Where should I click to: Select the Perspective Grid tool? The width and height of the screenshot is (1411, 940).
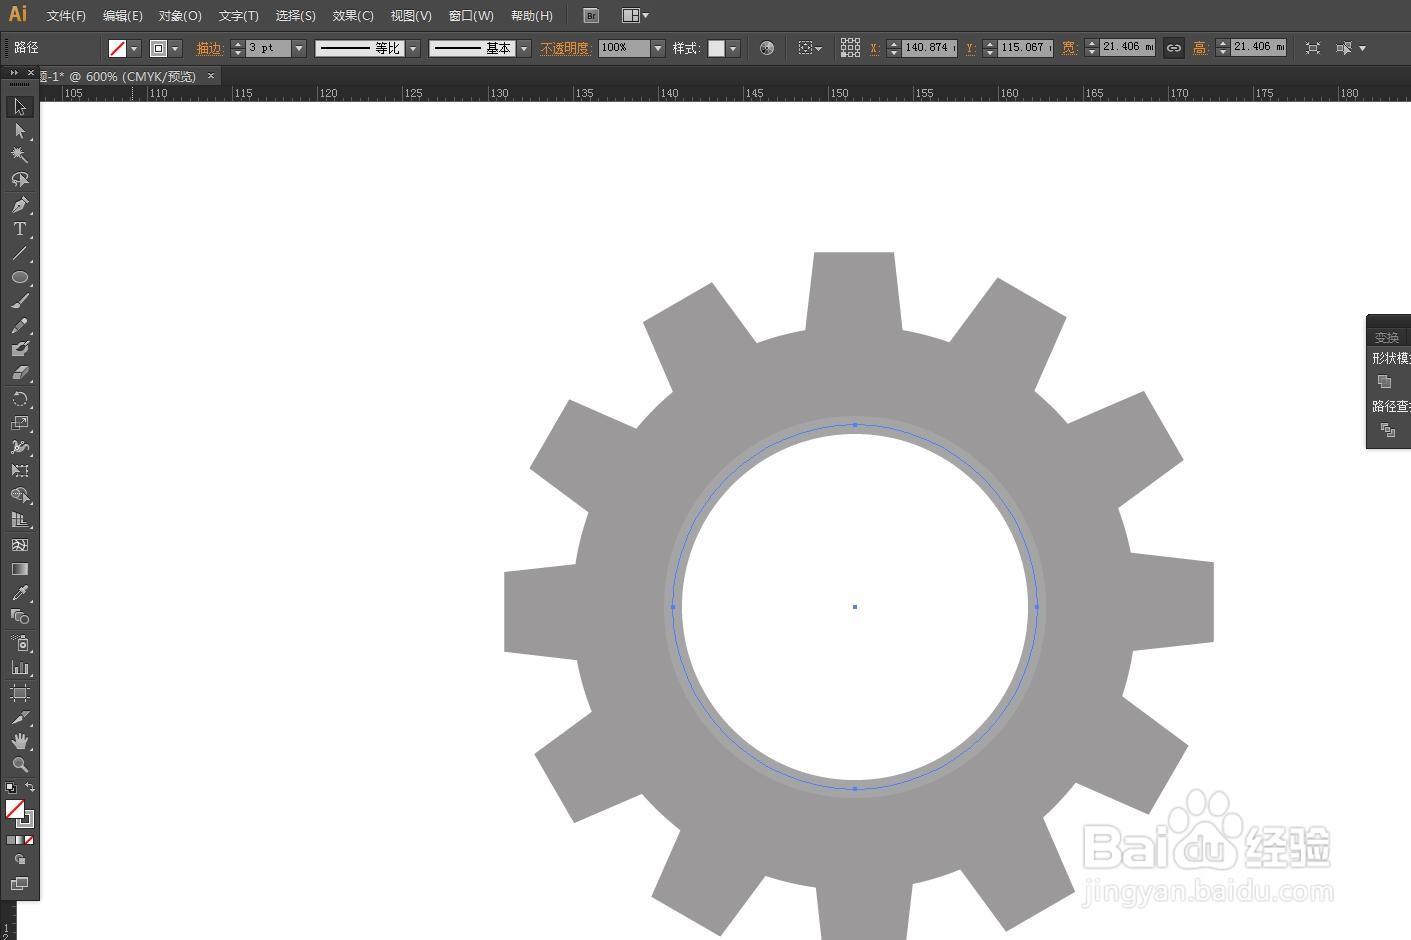tap(19, 520)
